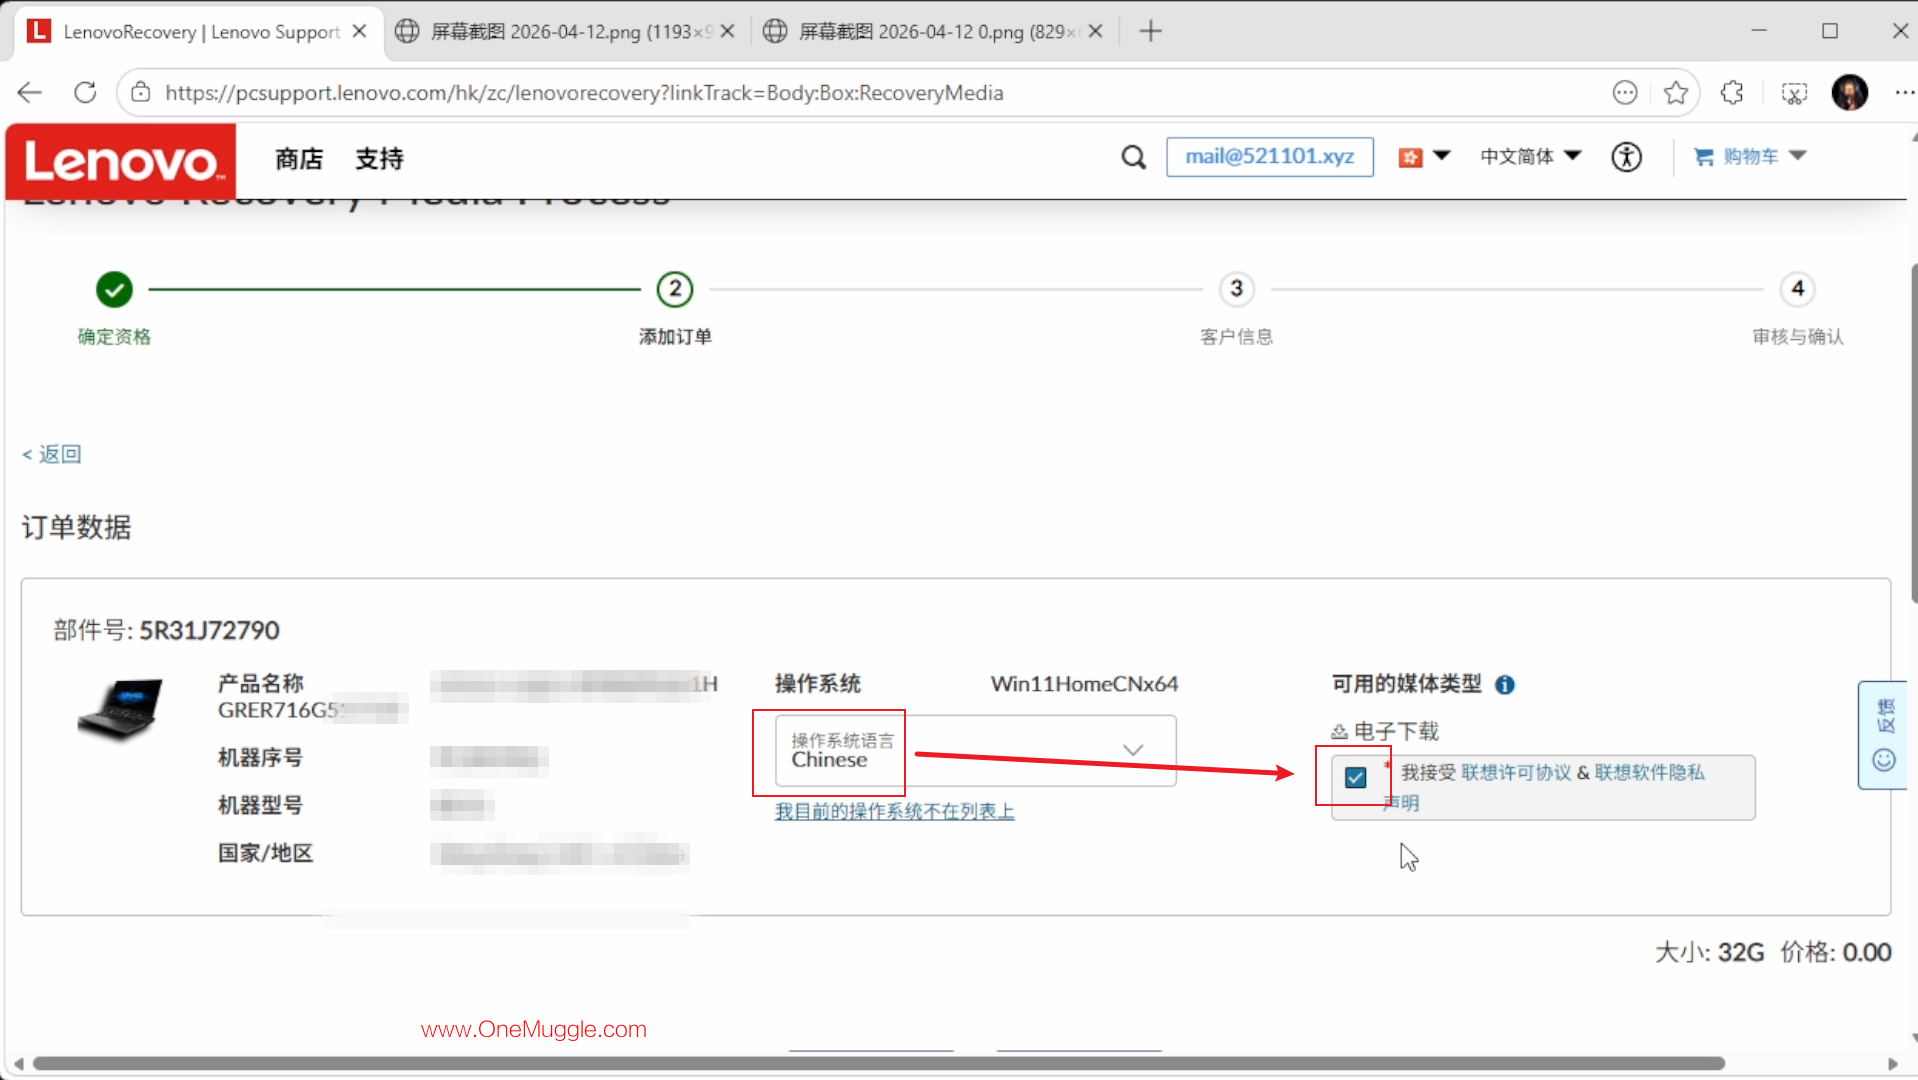
Task: Show info about available media types
Action: click(1505, 685)
